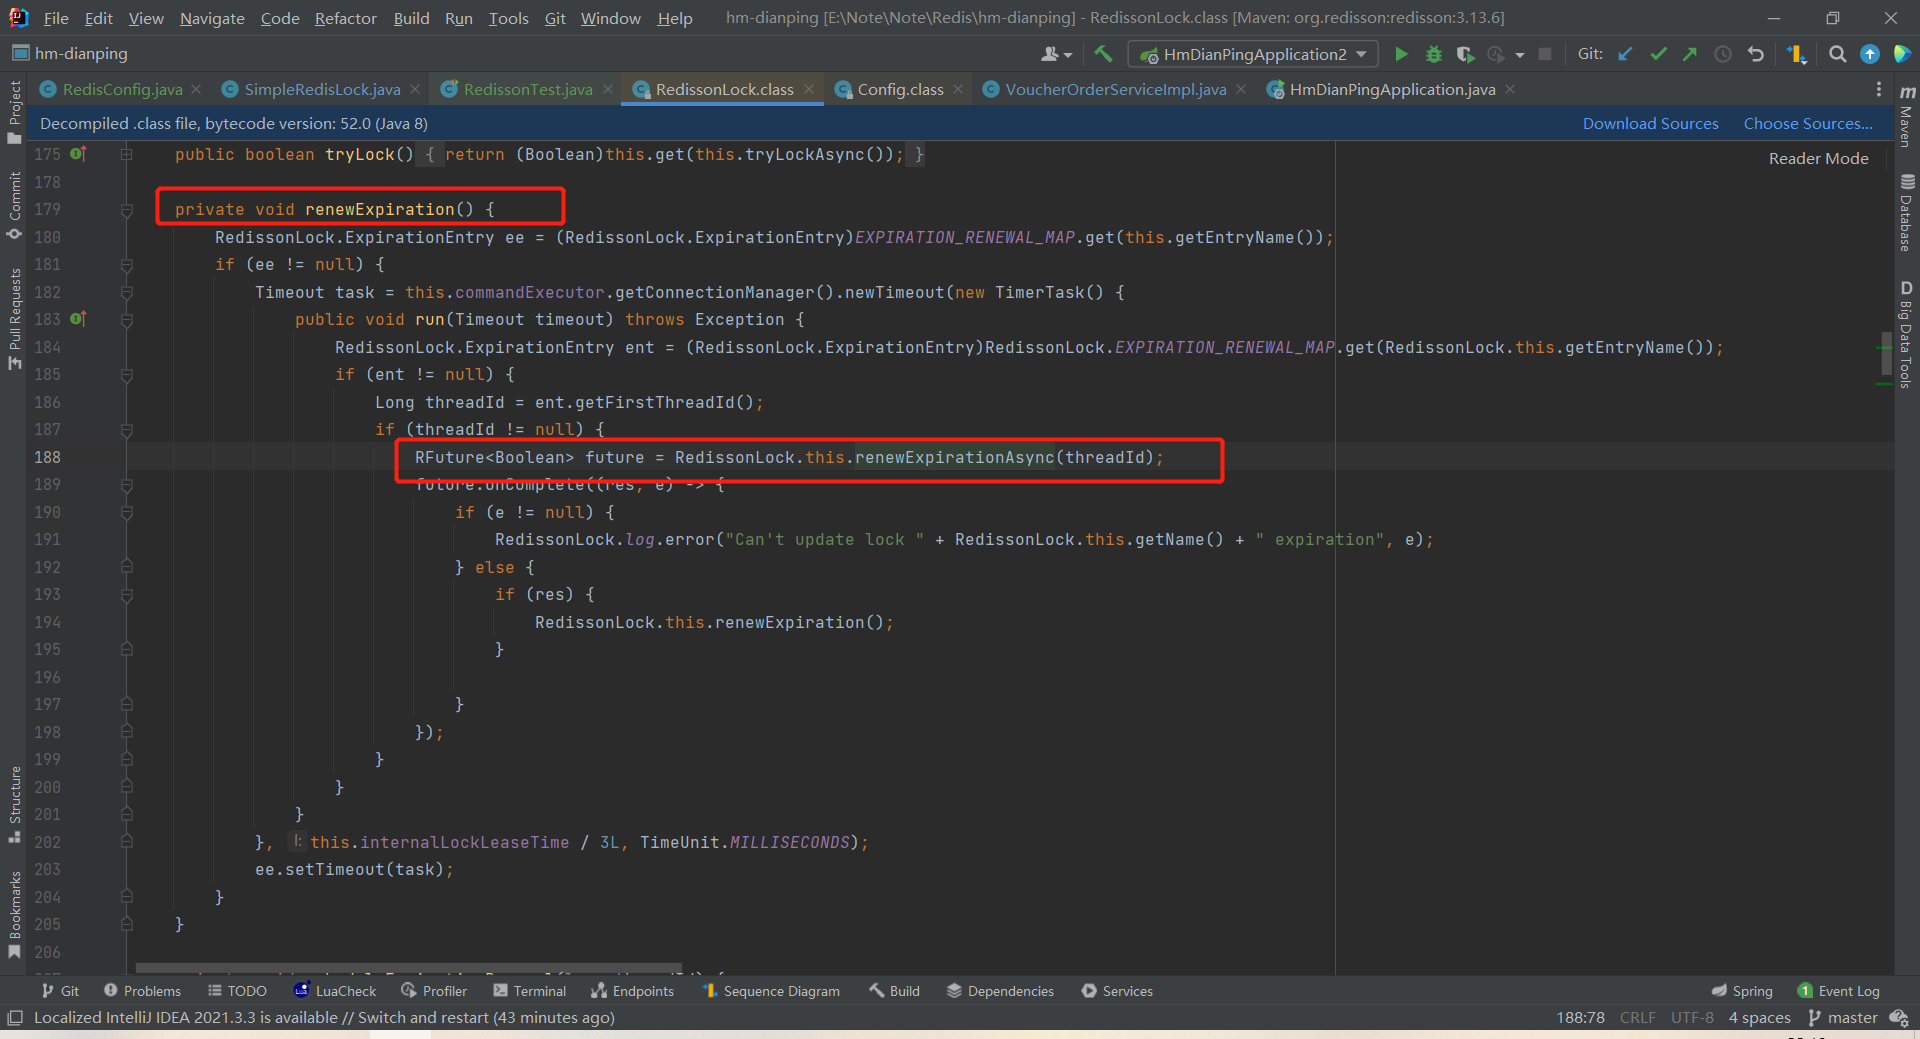Close the RedissonTest.java tab
Image resolution: width=1920 pixels, height=1039 pixels.
pyautogui.click(x=608, y=90)
